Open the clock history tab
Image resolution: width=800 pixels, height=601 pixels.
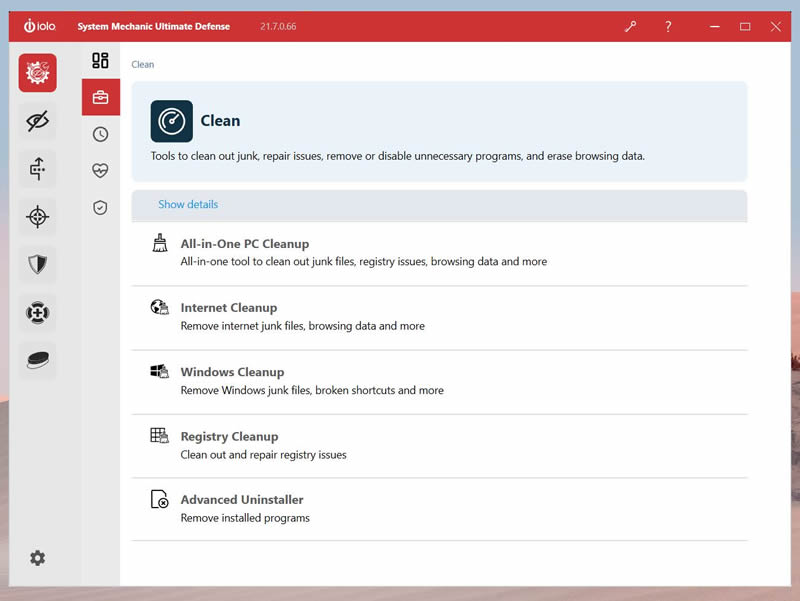point(101,134)
